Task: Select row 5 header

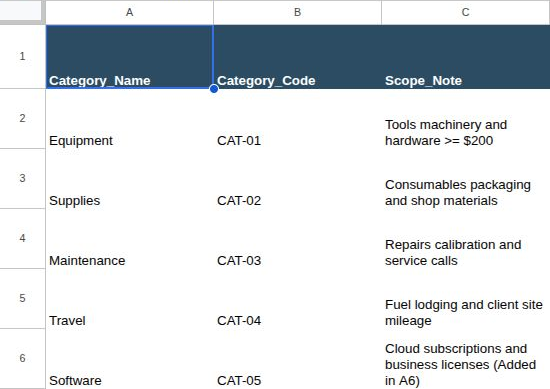Action: (x=22, y=299)
